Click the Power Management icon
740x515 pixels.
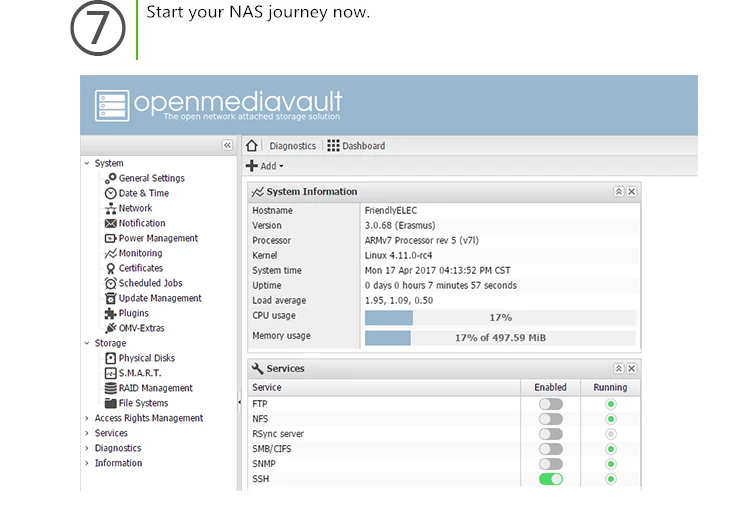110,238
